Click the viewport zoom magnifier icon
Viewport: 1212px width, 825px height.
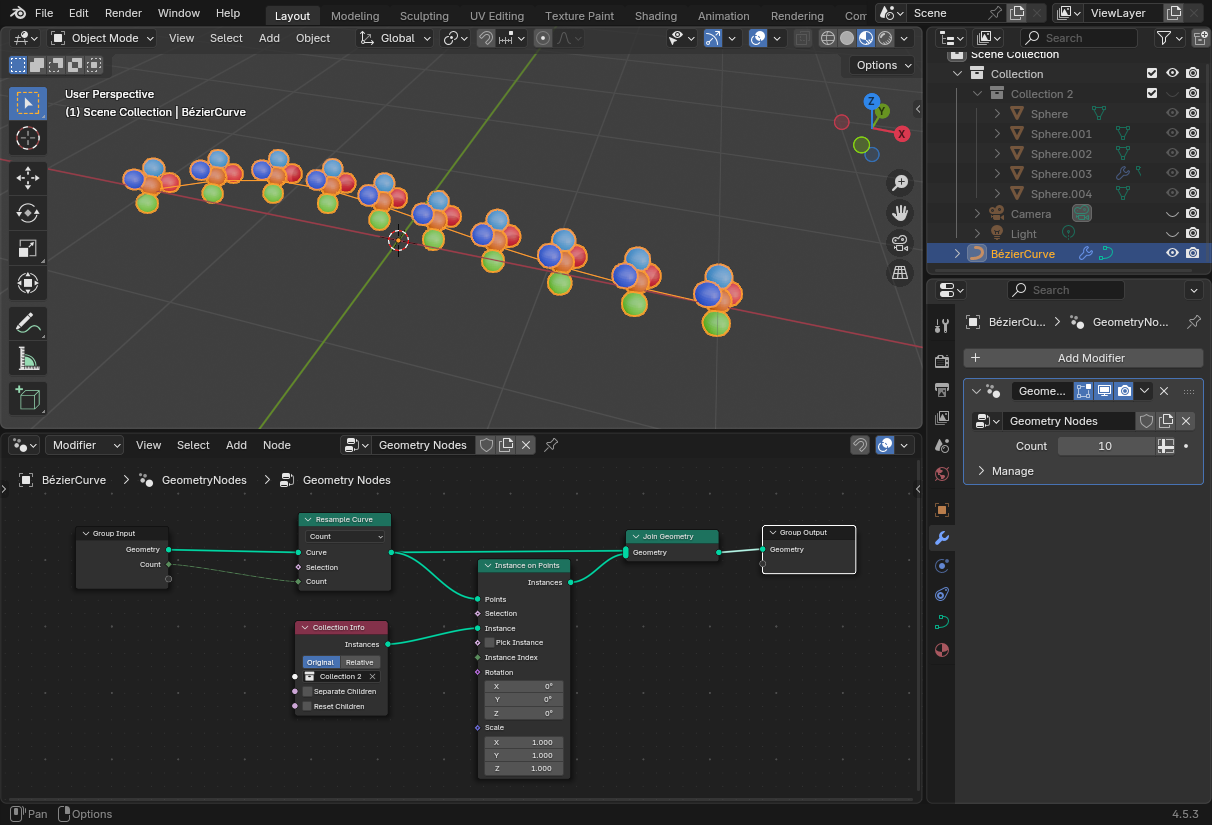900,183
